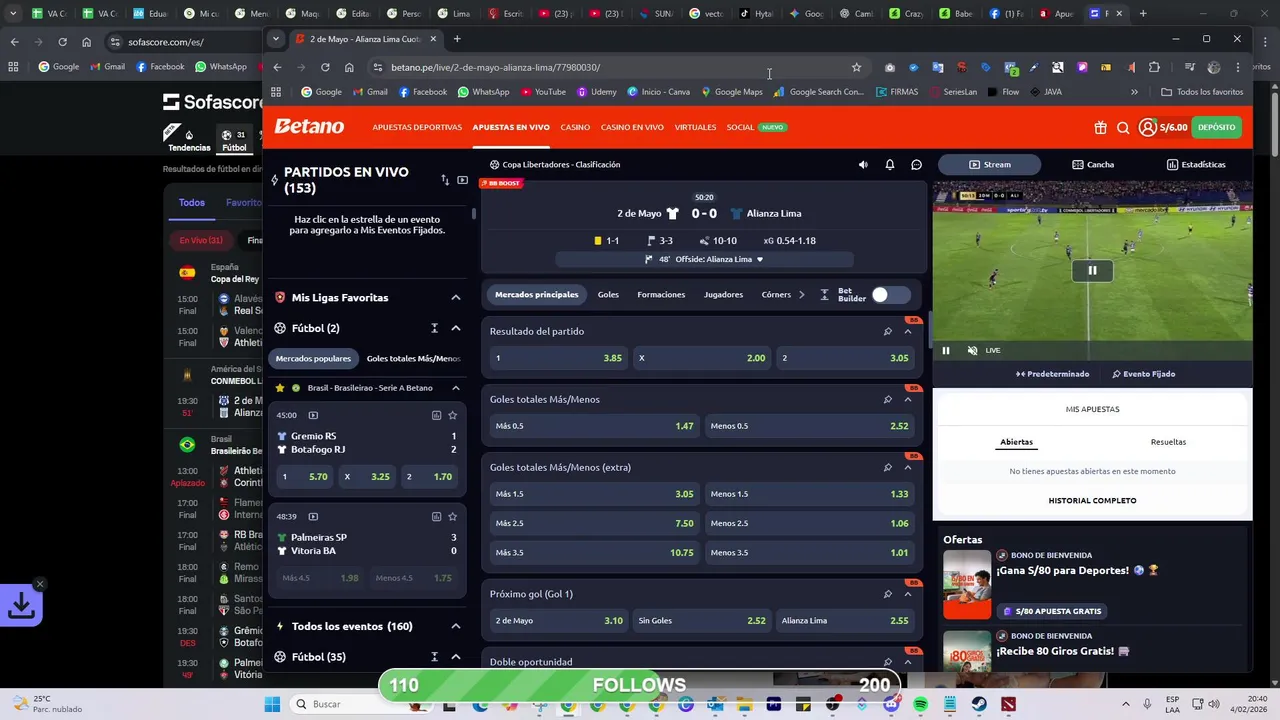
Task: Toggle the Bet Builder switch
Action: point(890,294)
